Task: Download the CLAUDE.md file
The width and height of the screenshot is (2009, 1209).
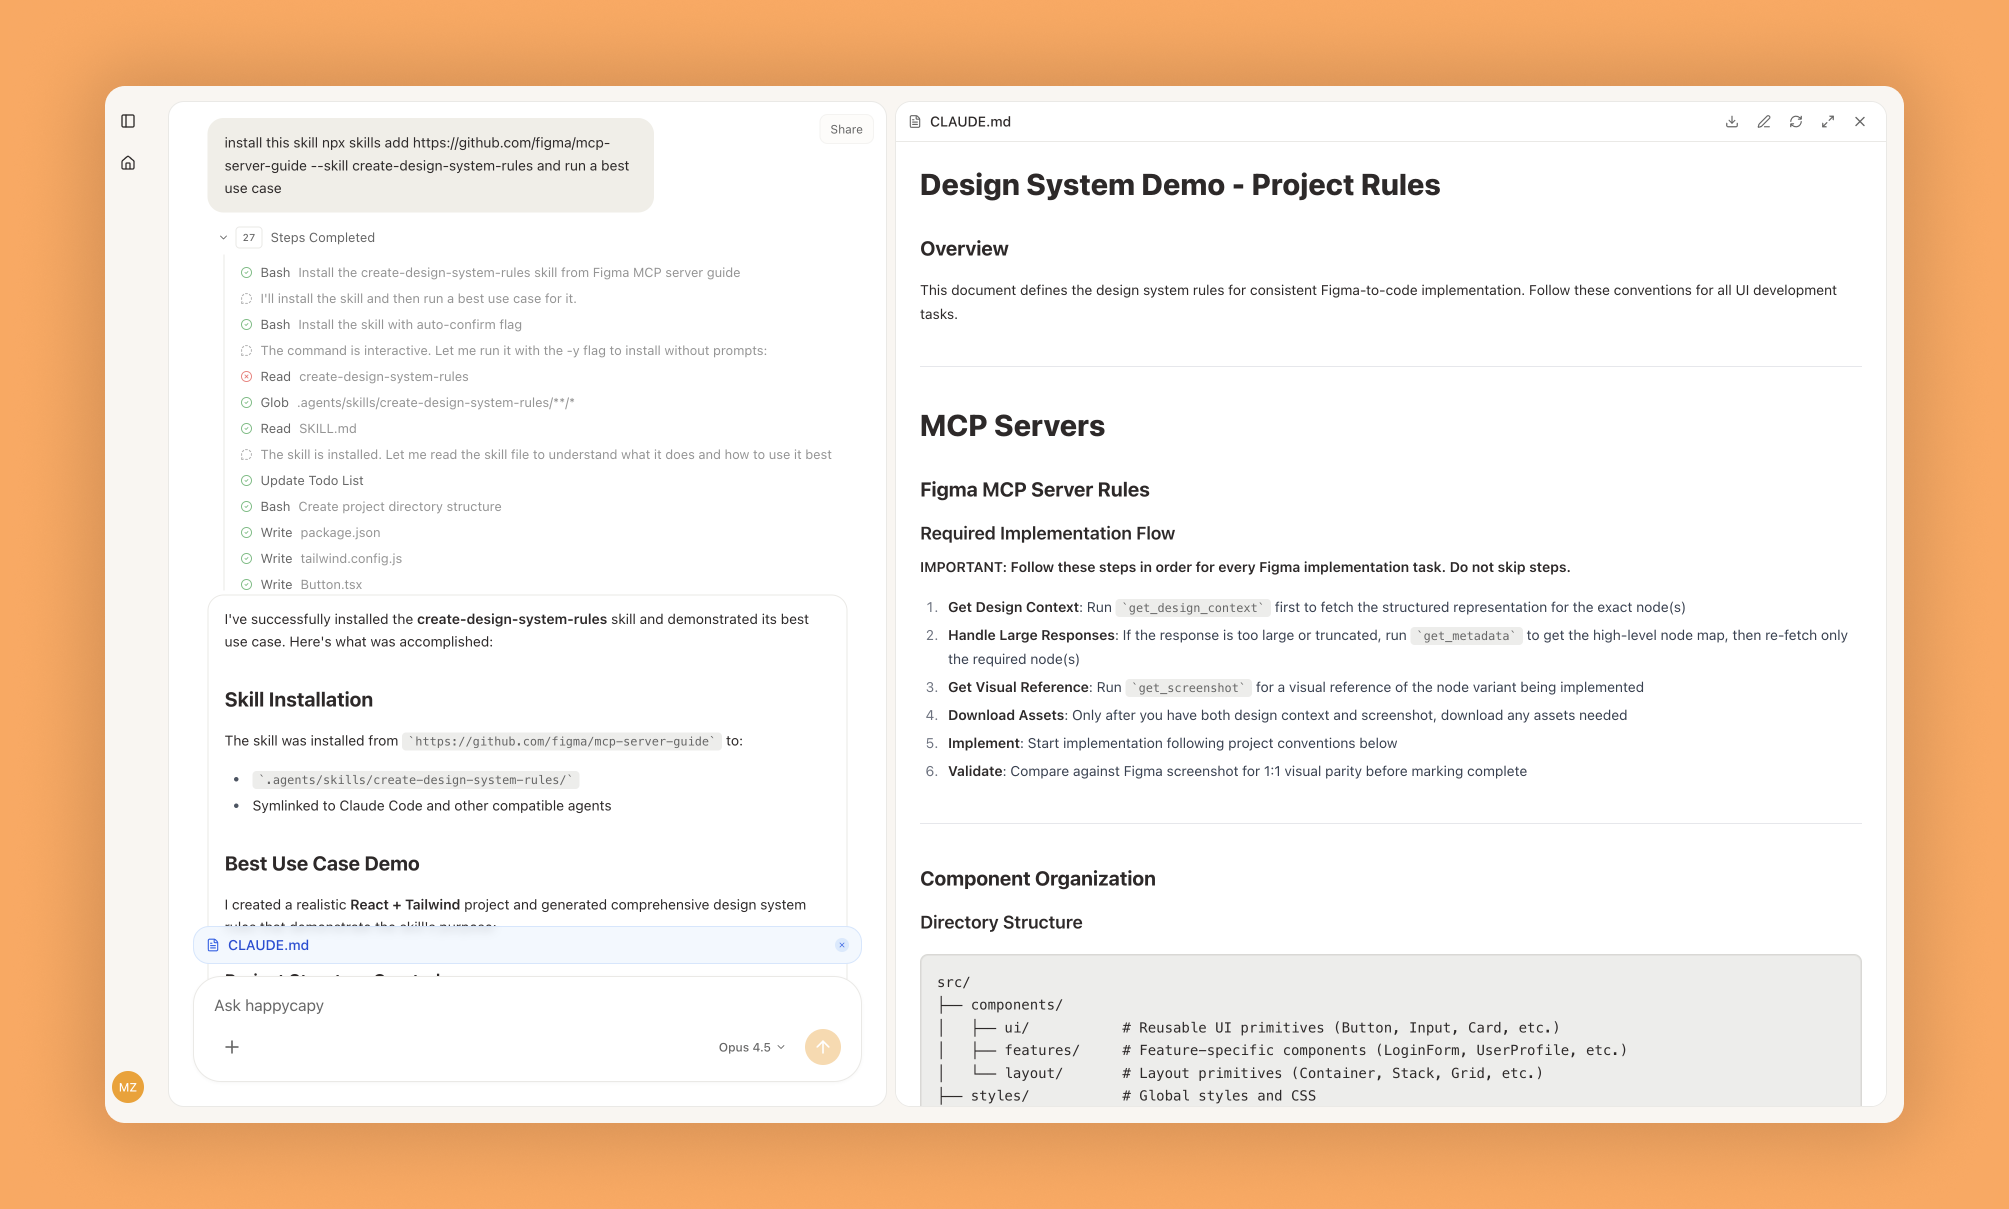Action: click(1731, 122)
